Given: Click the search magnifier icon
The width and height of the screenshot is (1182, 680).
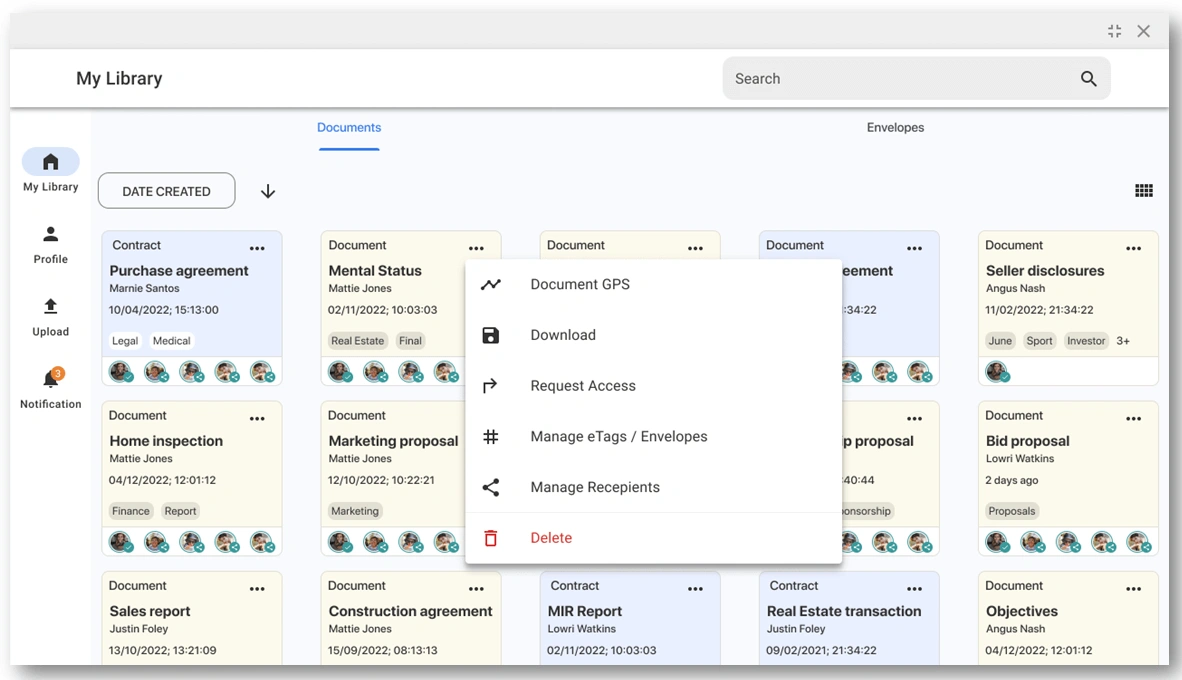Looking at the screenshot, I should (1089, 78).
